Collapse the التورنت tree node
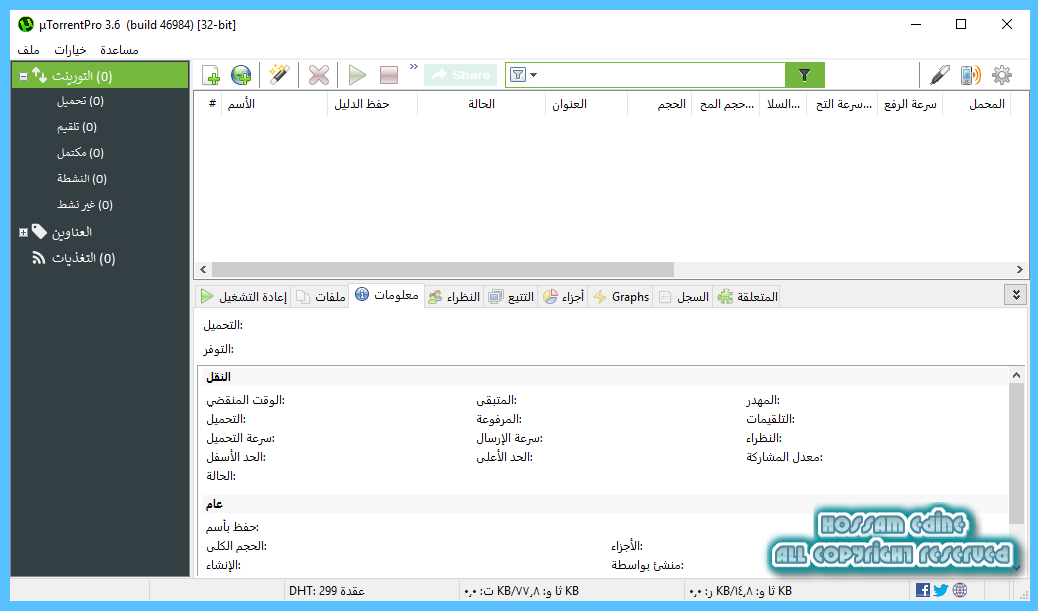Viewport: 1038px width, 611px height. tap(23, 76)
